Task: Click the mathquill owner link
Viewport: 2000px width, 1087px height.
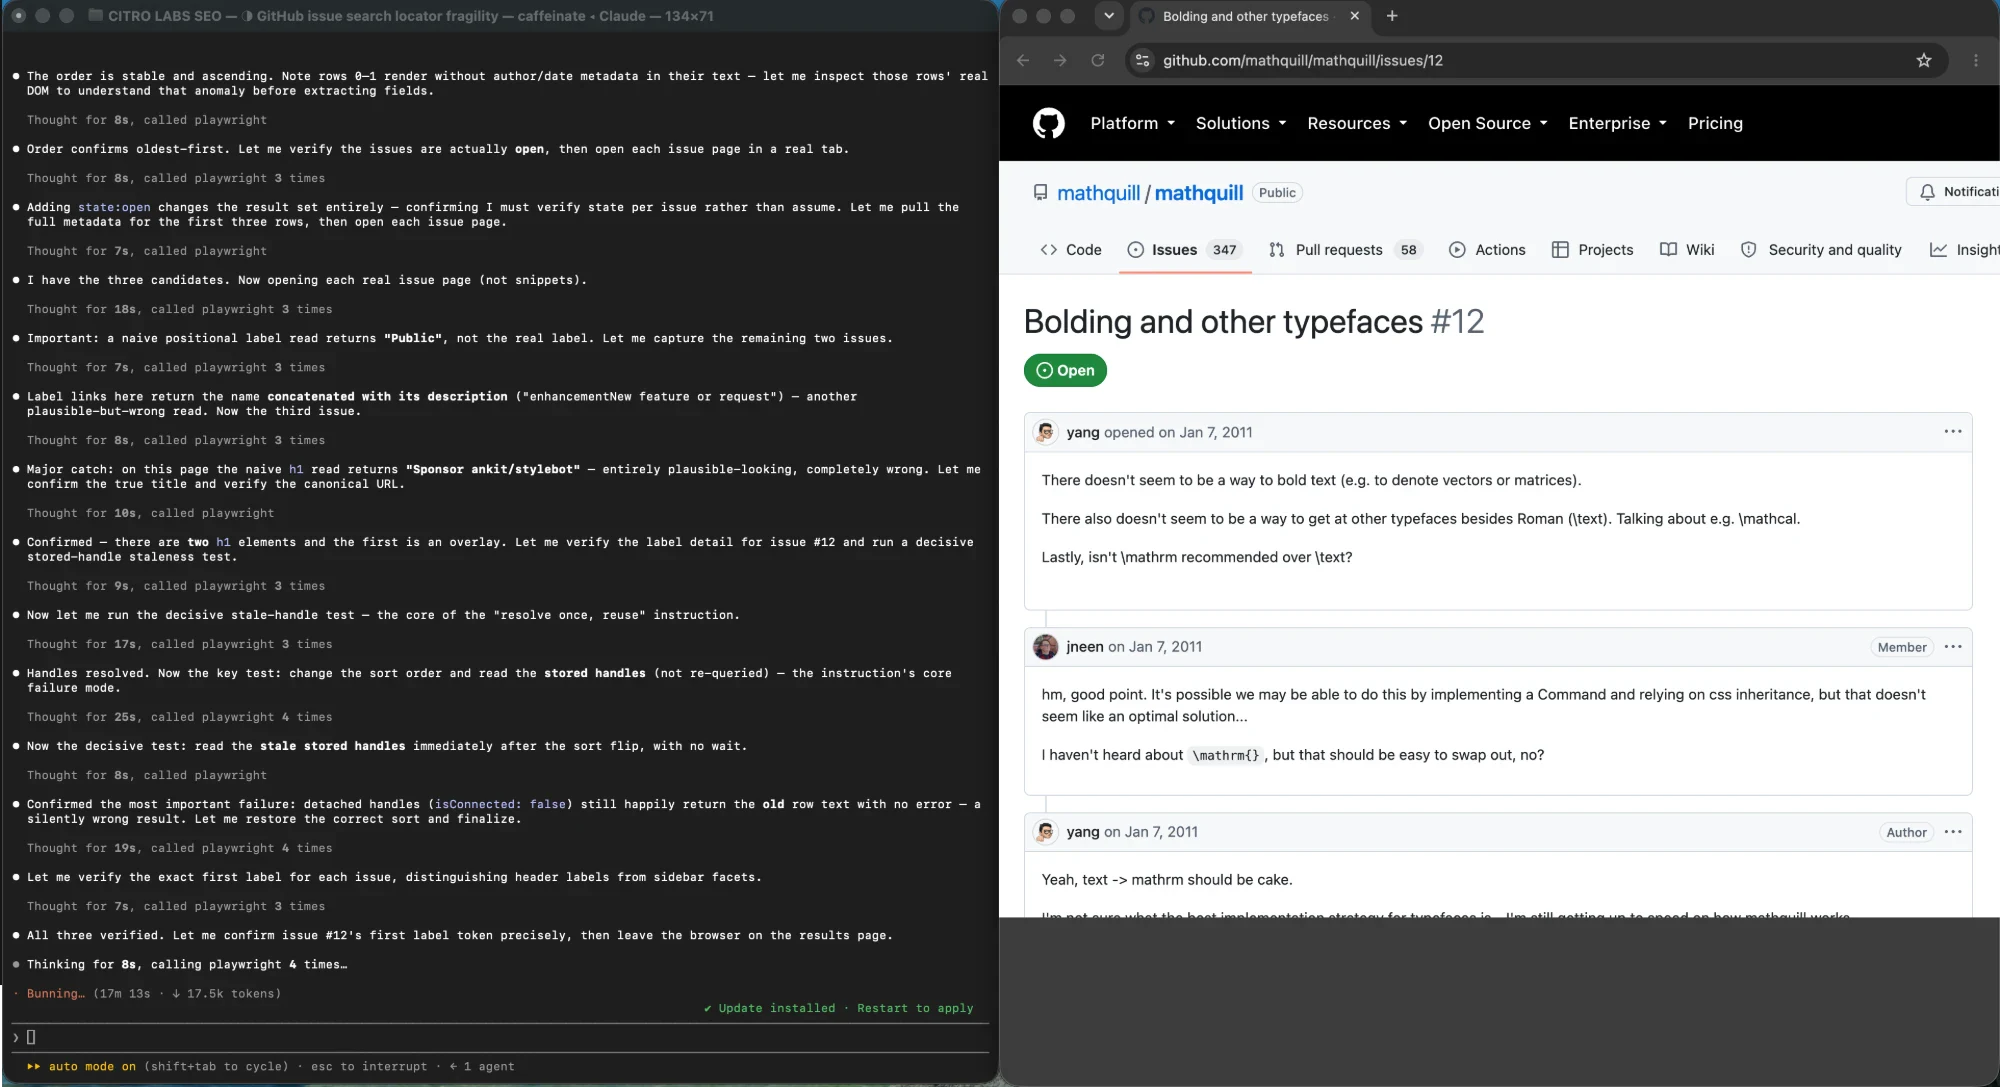Action: tap(1098, 193)
